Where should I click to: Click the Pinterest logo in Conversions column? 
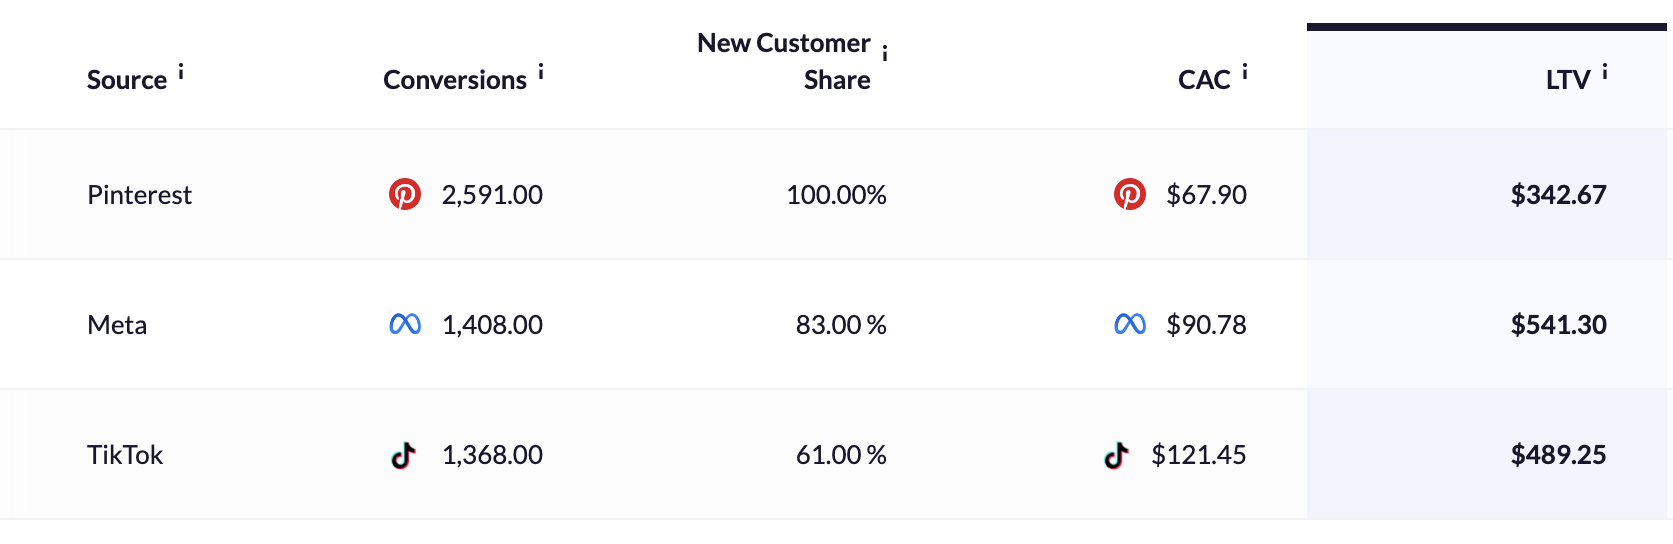click(x=405, y=194)
